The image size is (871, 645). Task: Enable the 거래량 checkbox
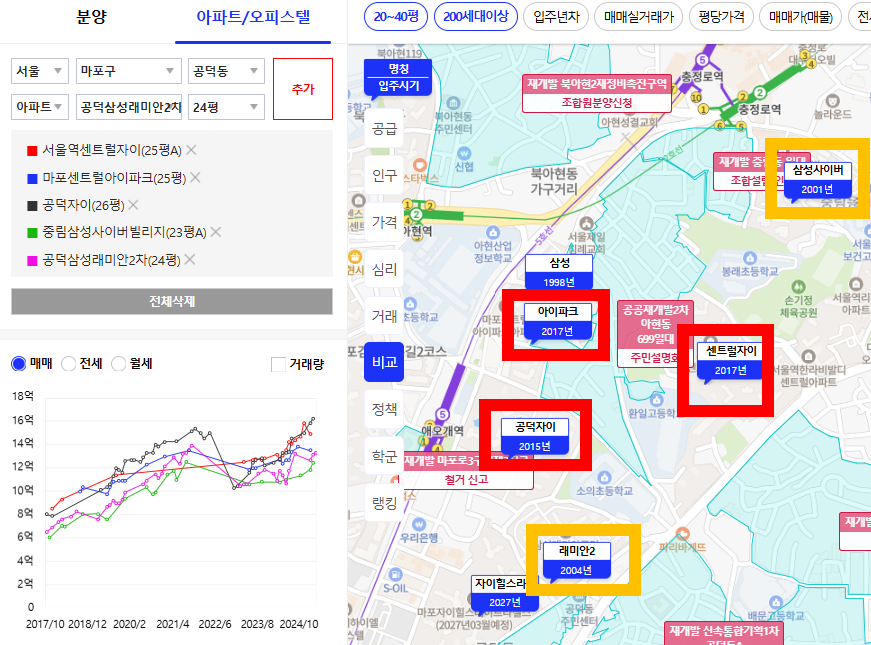(278, 364)
